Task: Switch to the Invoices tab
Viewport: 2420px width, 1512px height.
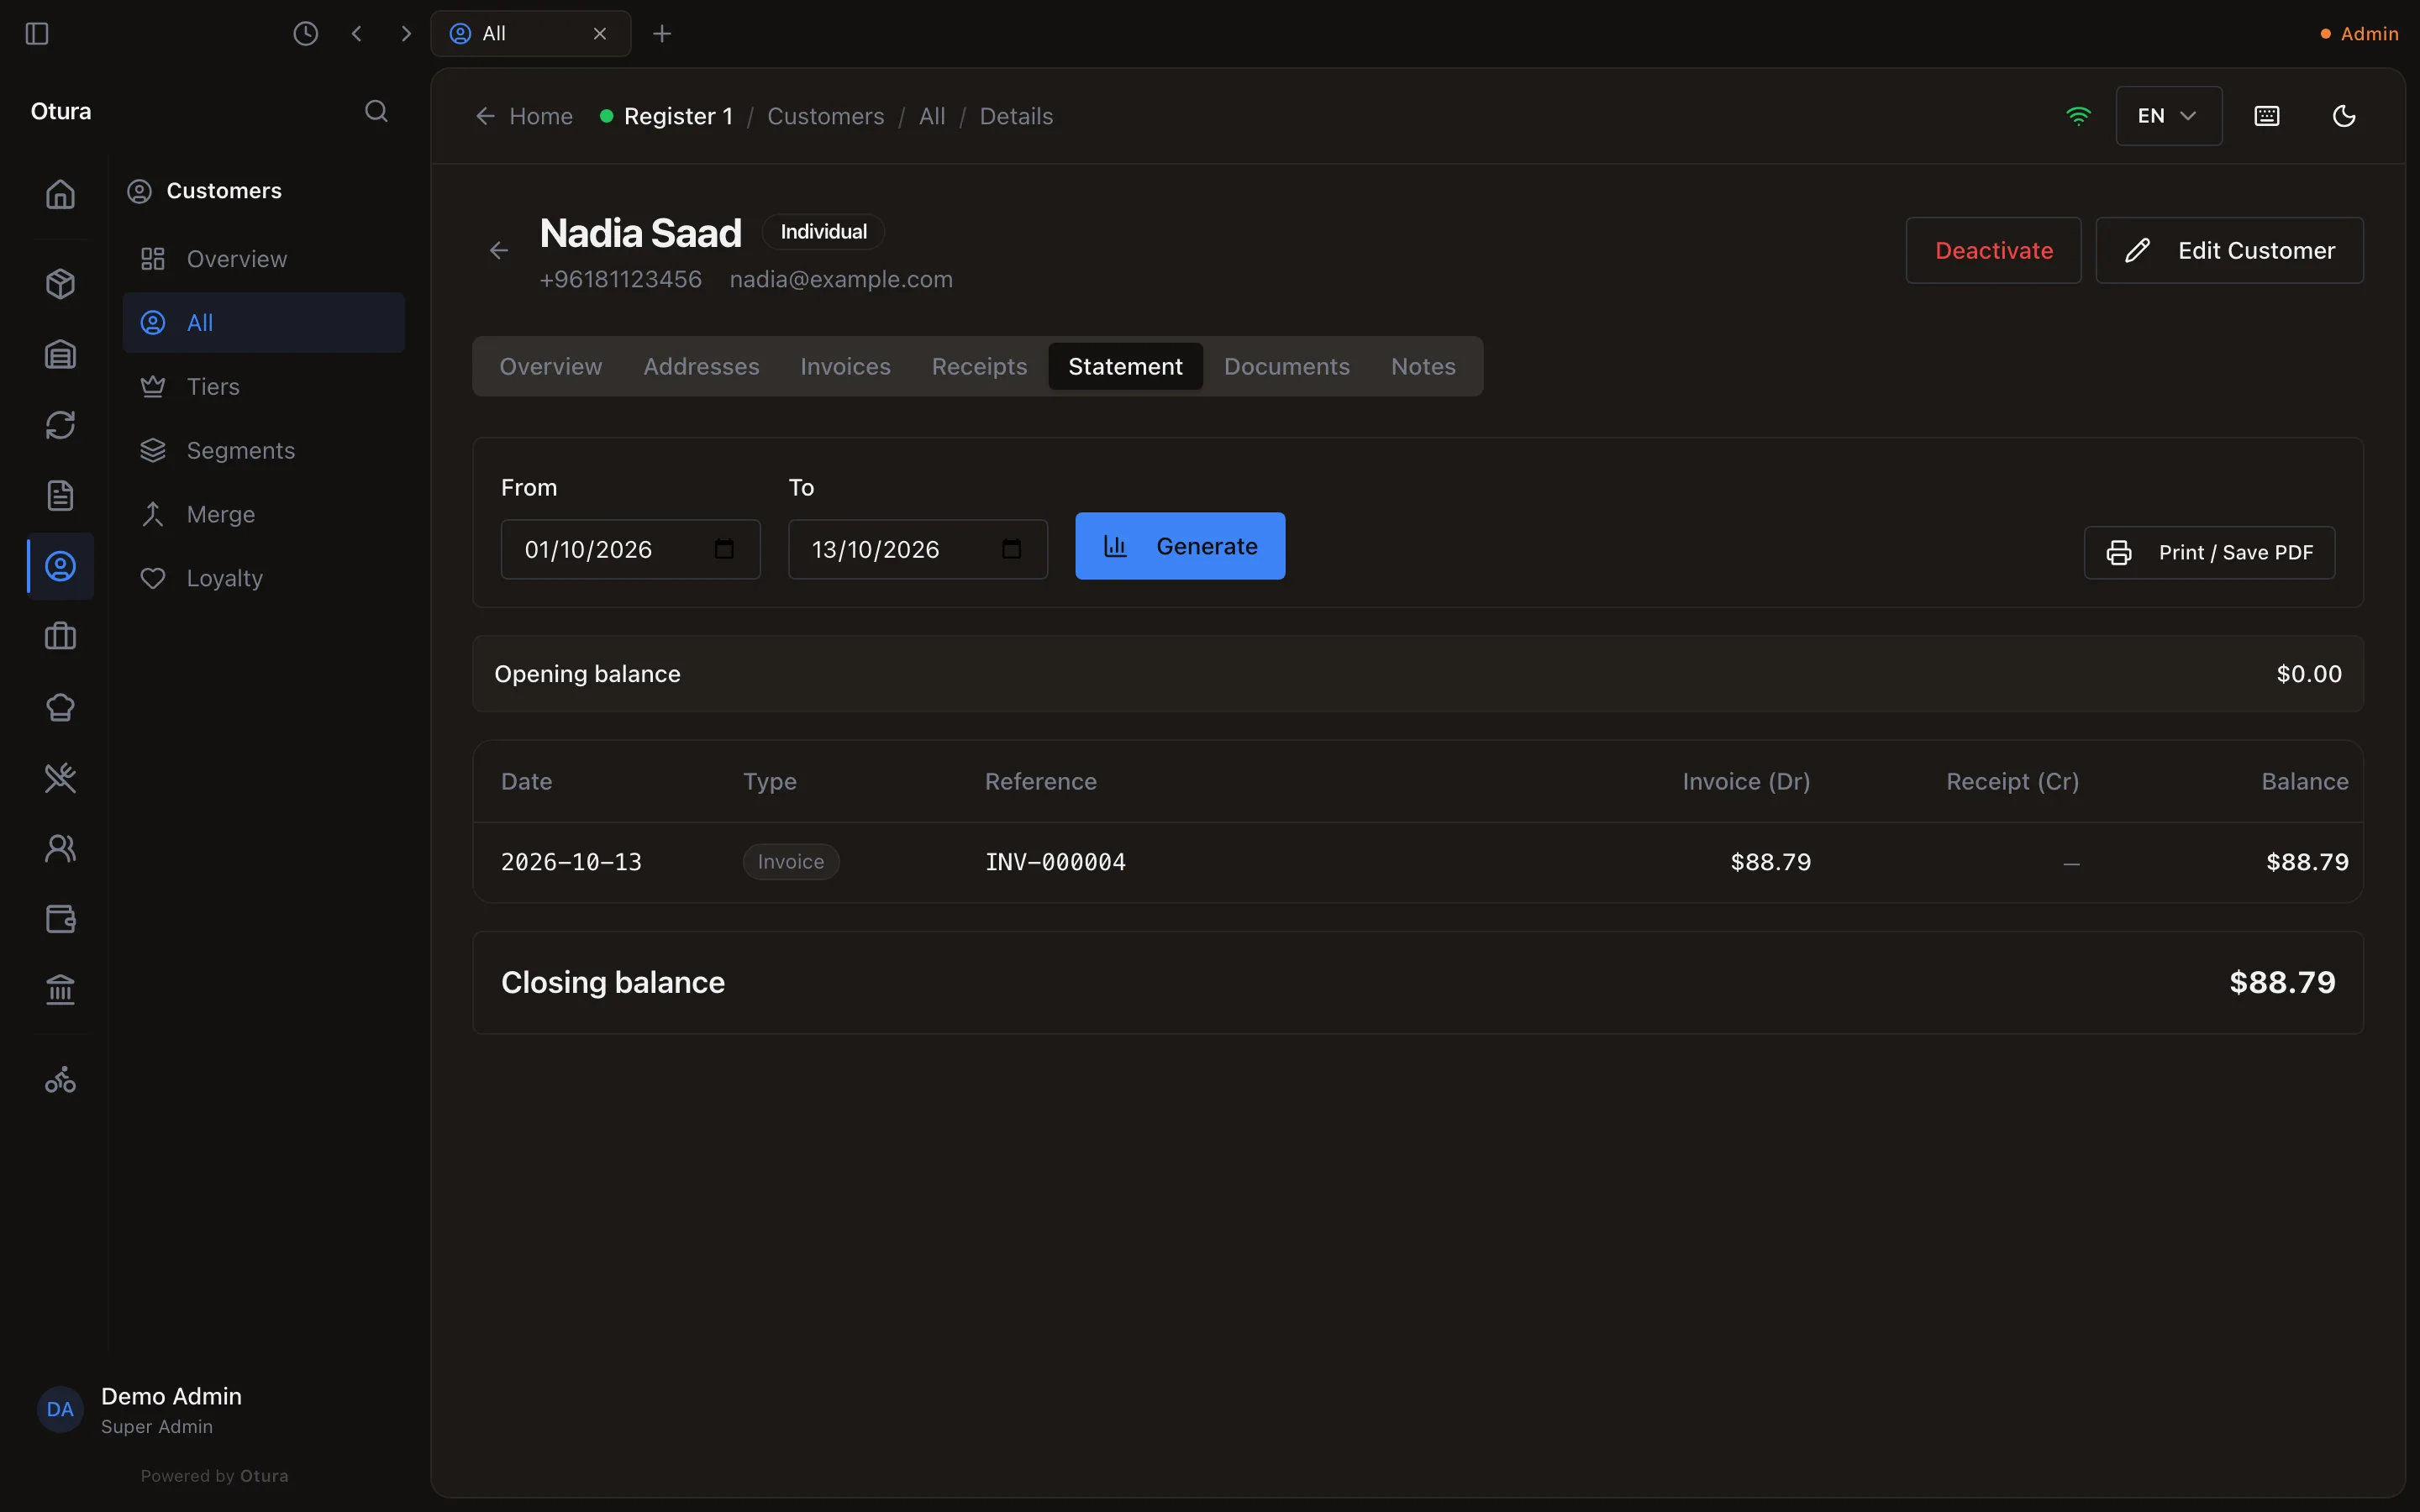Action: tap(845, 367)
